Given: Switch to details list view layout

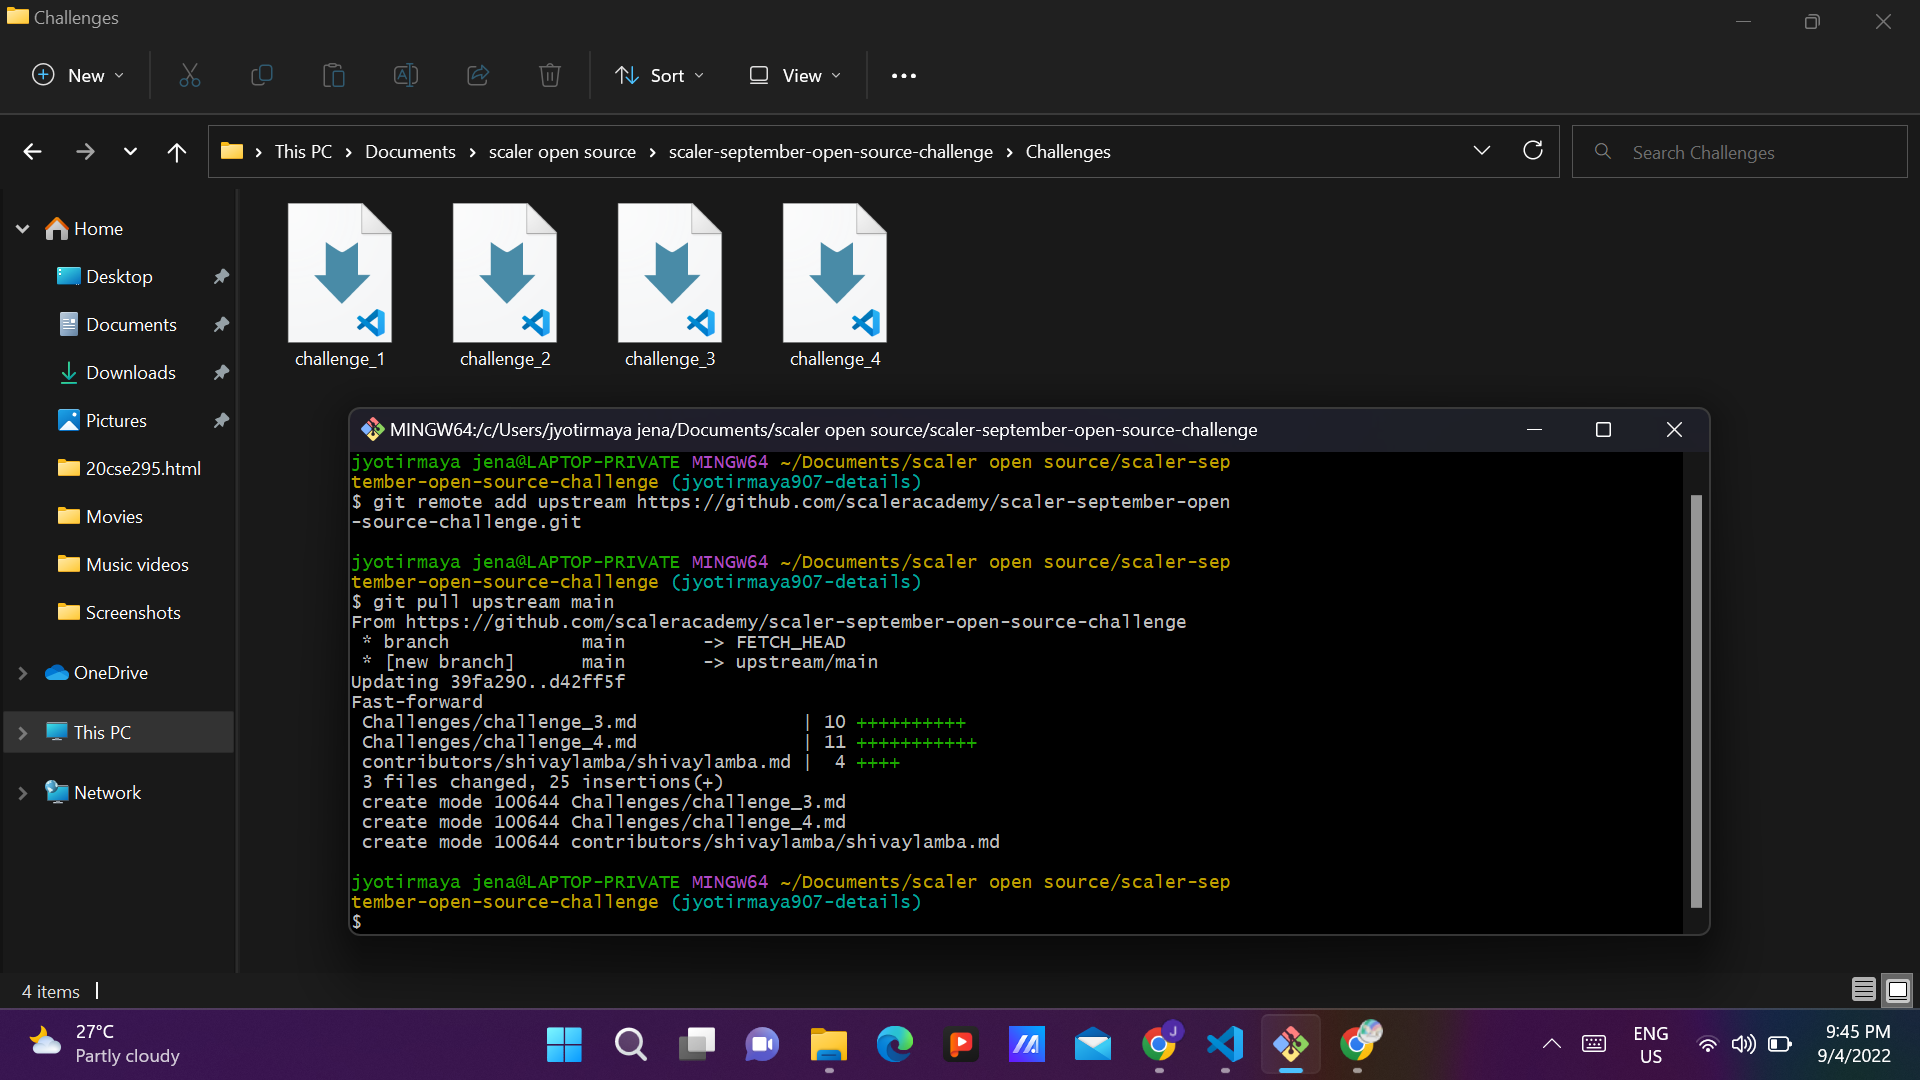Looking at the screenshot, I should [x=1864, y=990].
